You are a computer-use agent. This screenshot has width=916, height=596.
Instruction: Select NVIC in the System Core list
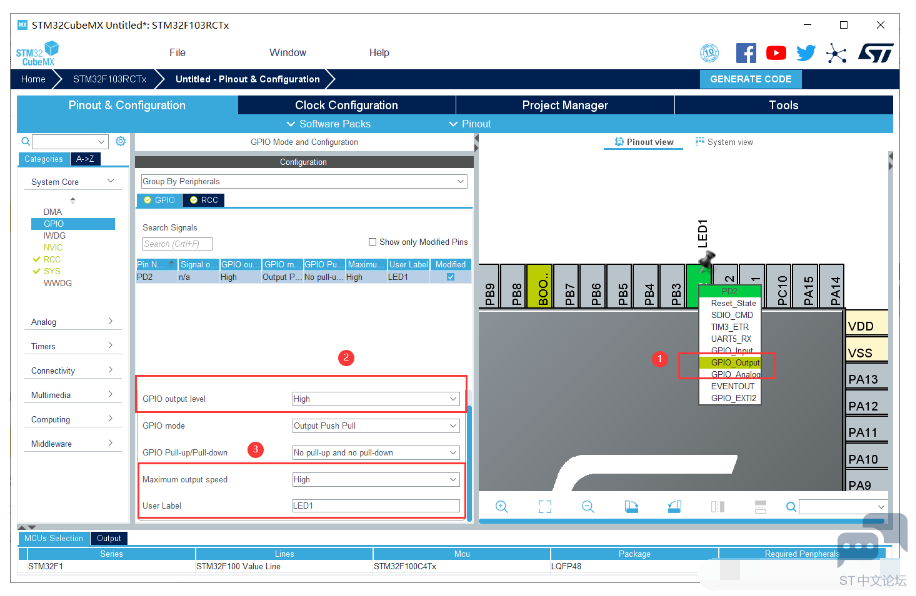click(x=53, y=247)
